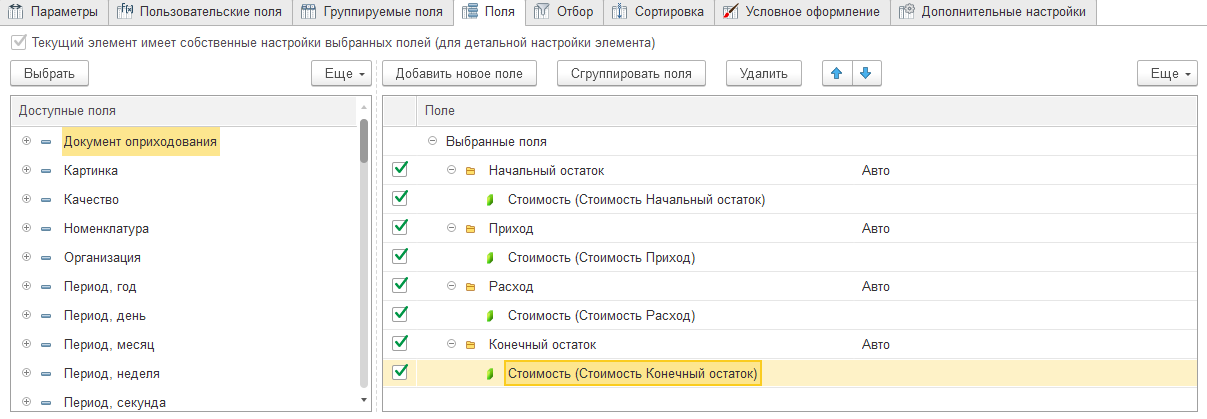Viewport: 1207px width, 419px height.
Task: Click the available fields vertical scrollbar thumb
Action: 364,140
